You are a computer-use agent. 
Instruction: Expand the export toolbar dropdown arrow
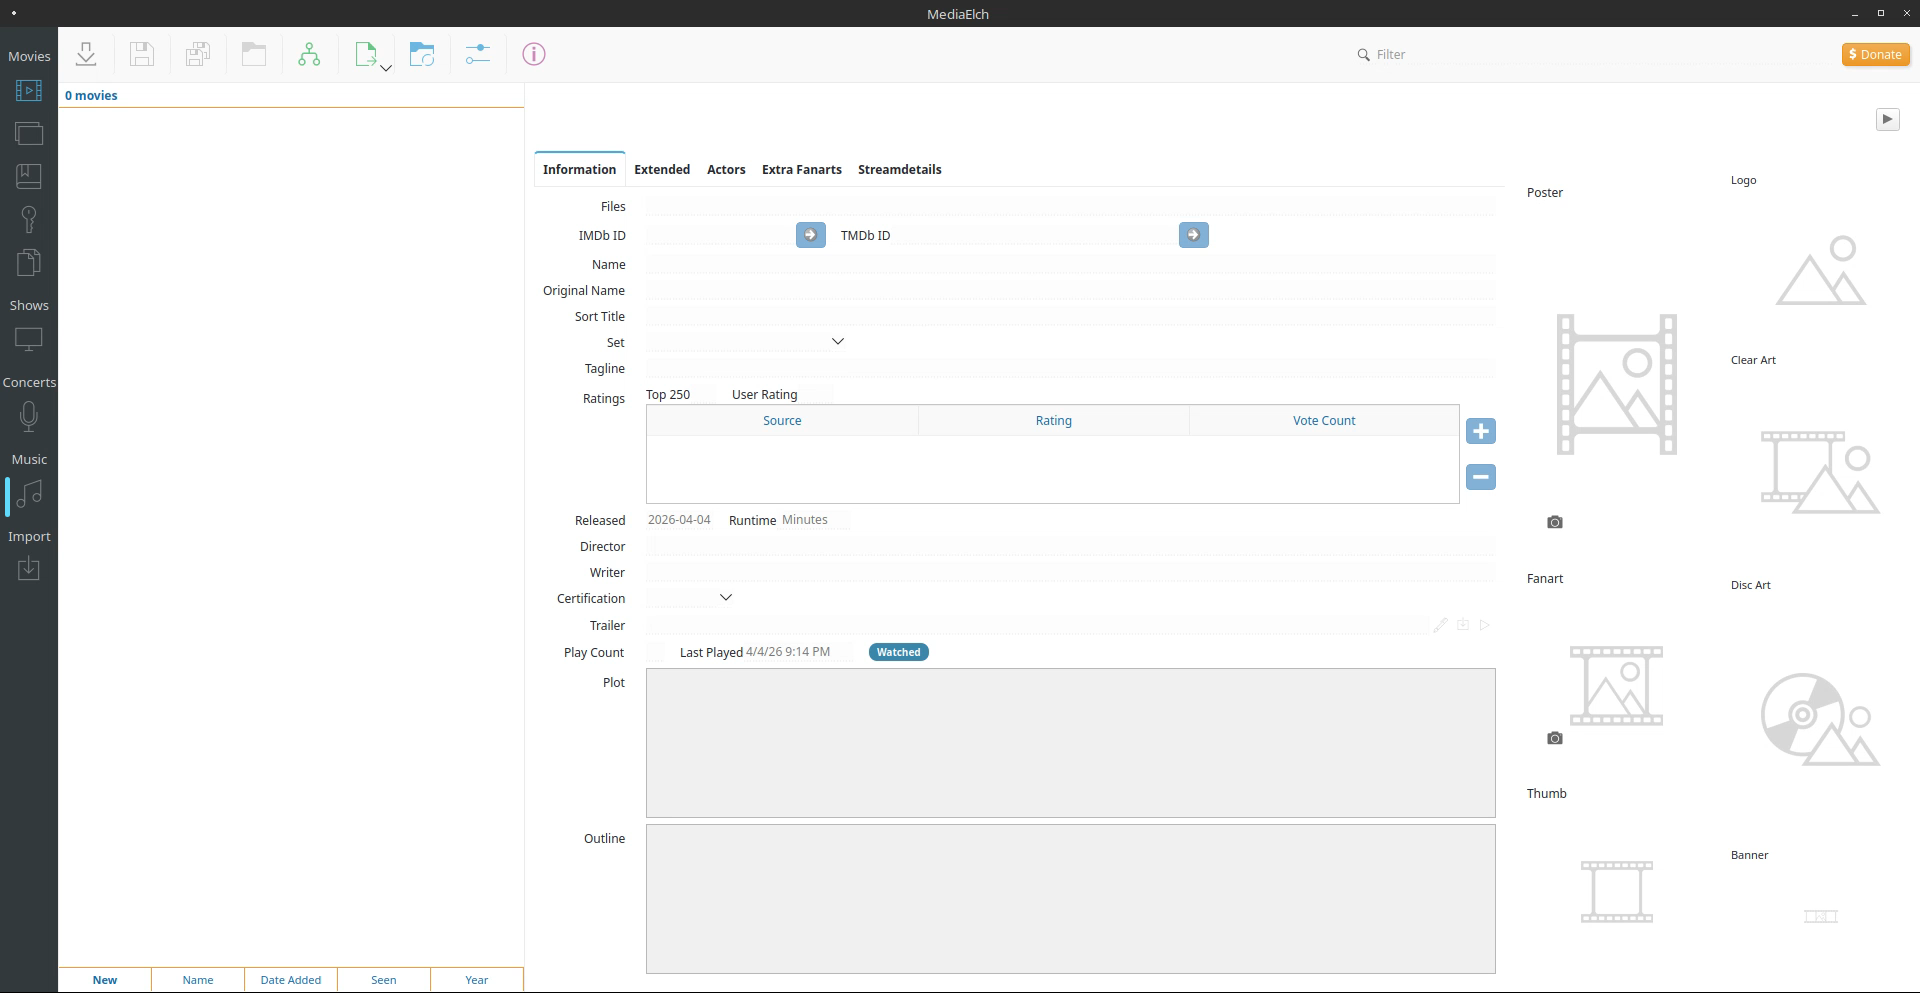click(x=386, y=68)
